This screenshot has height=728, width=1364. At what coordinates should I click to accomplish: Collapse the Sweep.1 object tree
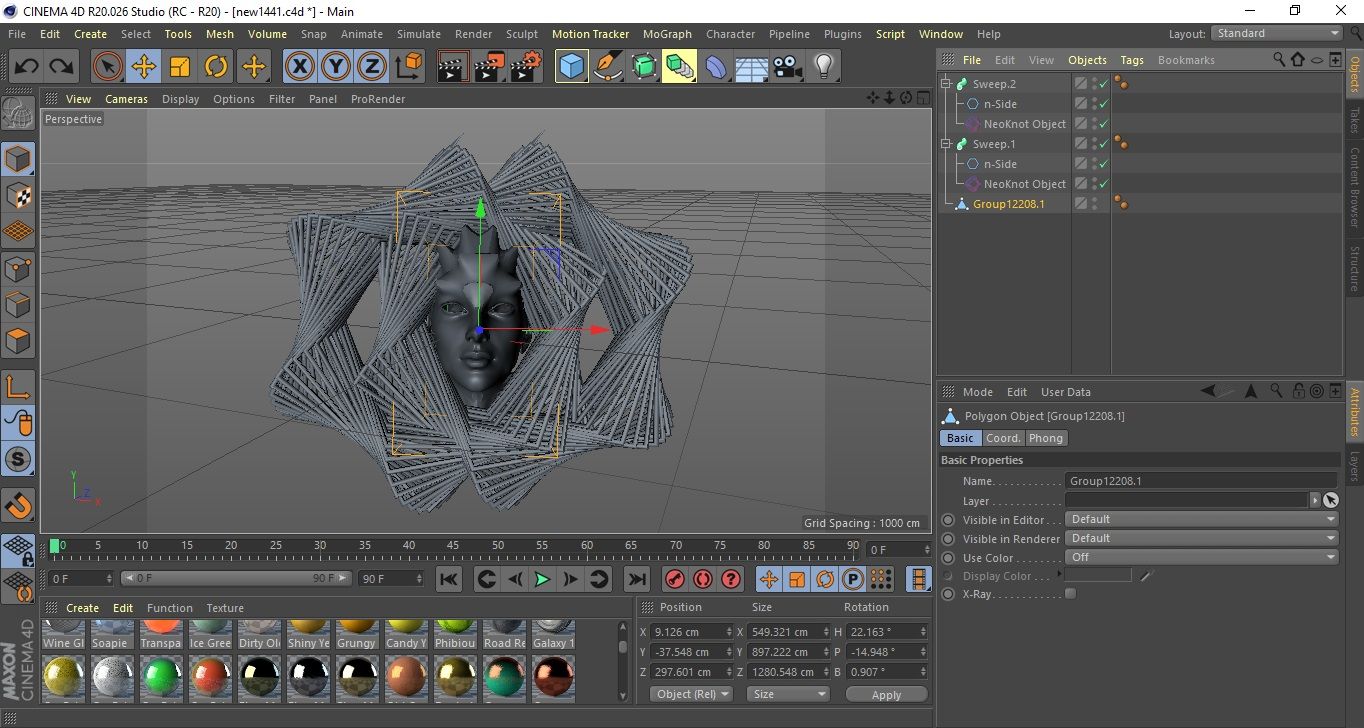point(946,144)
